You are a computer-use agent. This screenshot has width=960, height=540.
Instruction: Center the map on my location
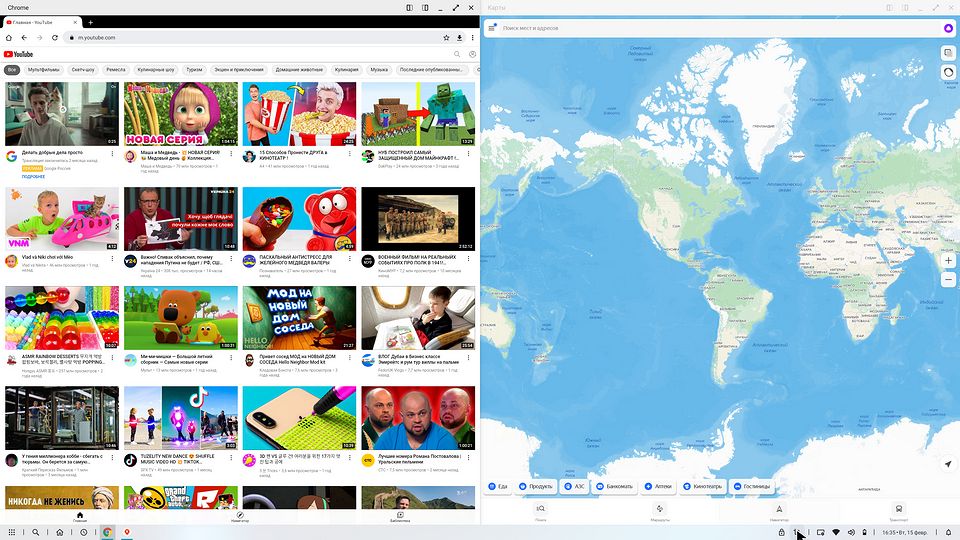[948, 464]
